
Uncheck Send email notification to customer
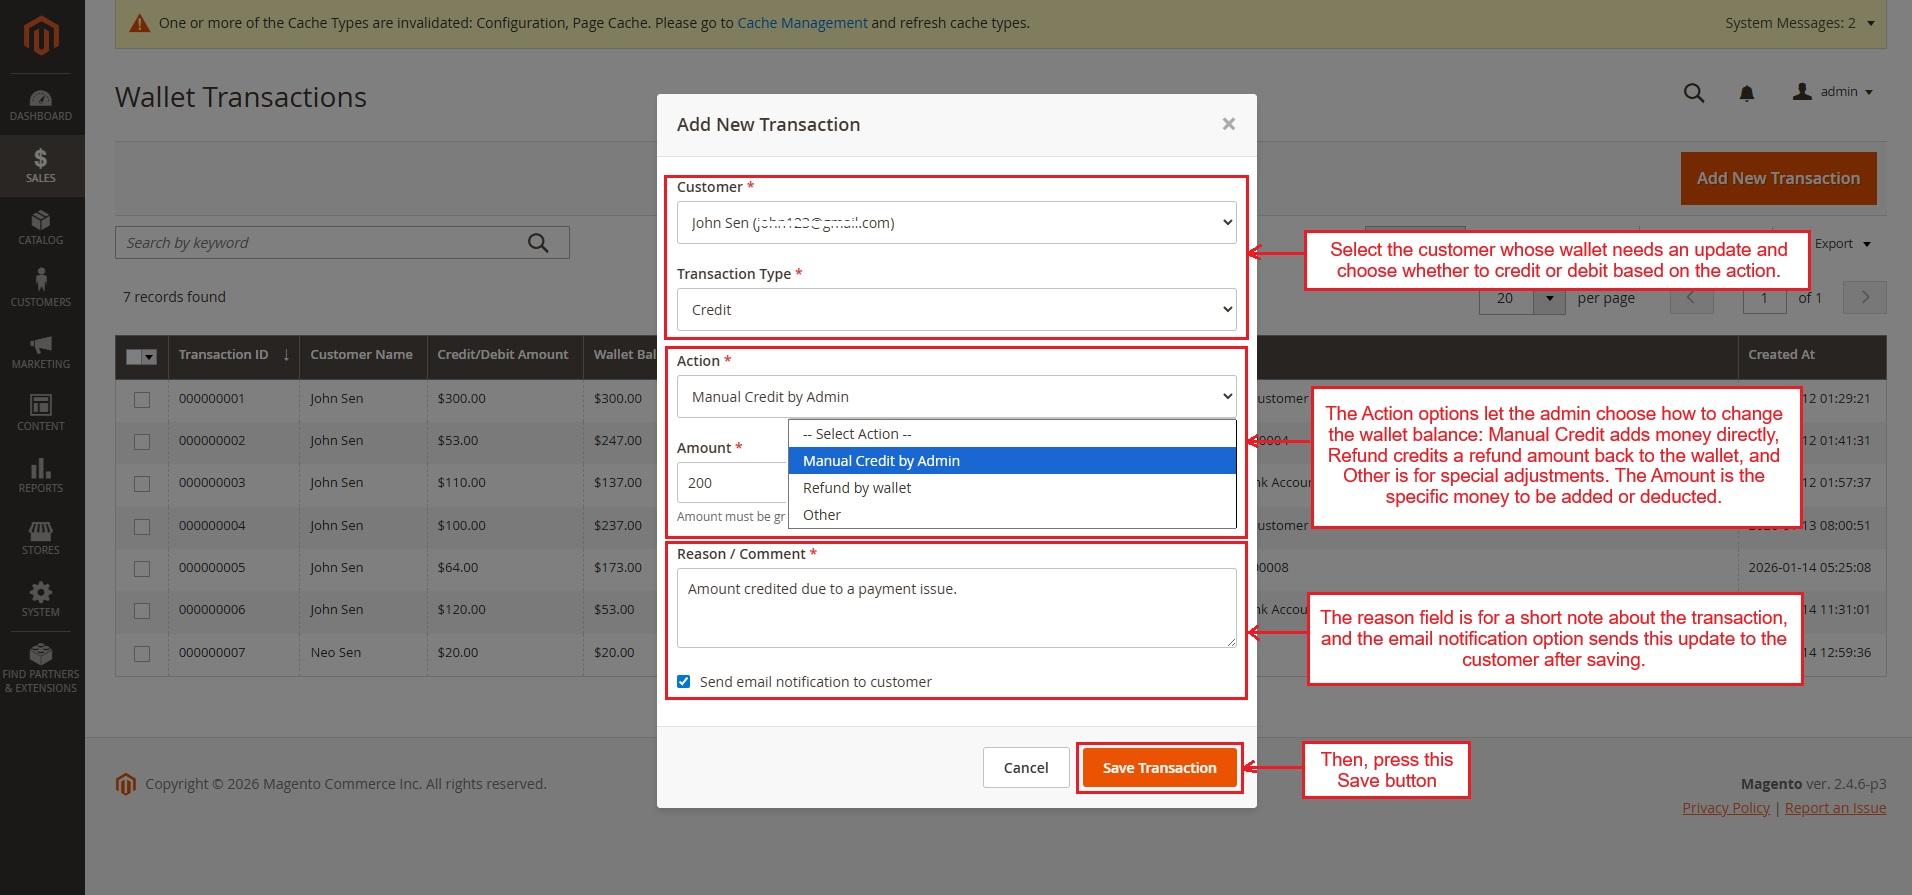pos(684,682)
